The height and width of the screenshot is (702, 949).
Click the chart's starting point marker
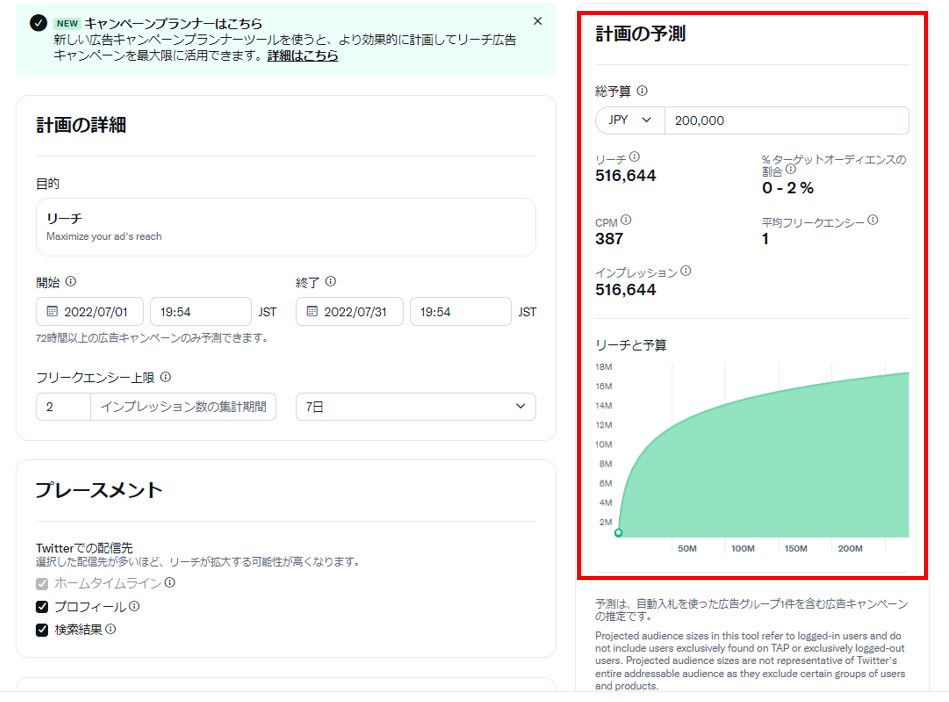618,533
